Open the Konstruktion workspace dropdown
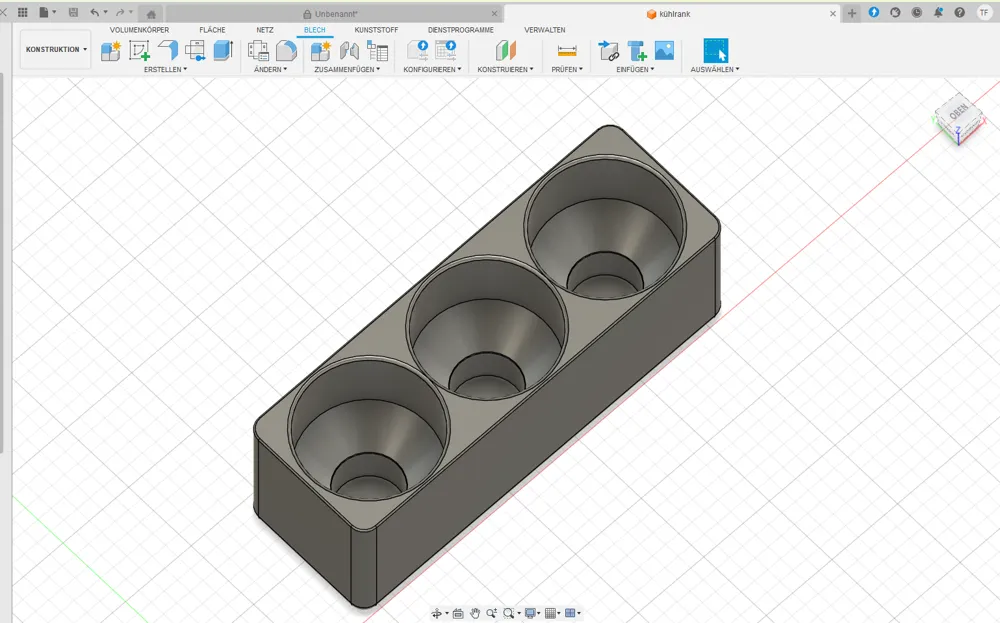The height and width of the screenshot is (623, 1000). 55,49
